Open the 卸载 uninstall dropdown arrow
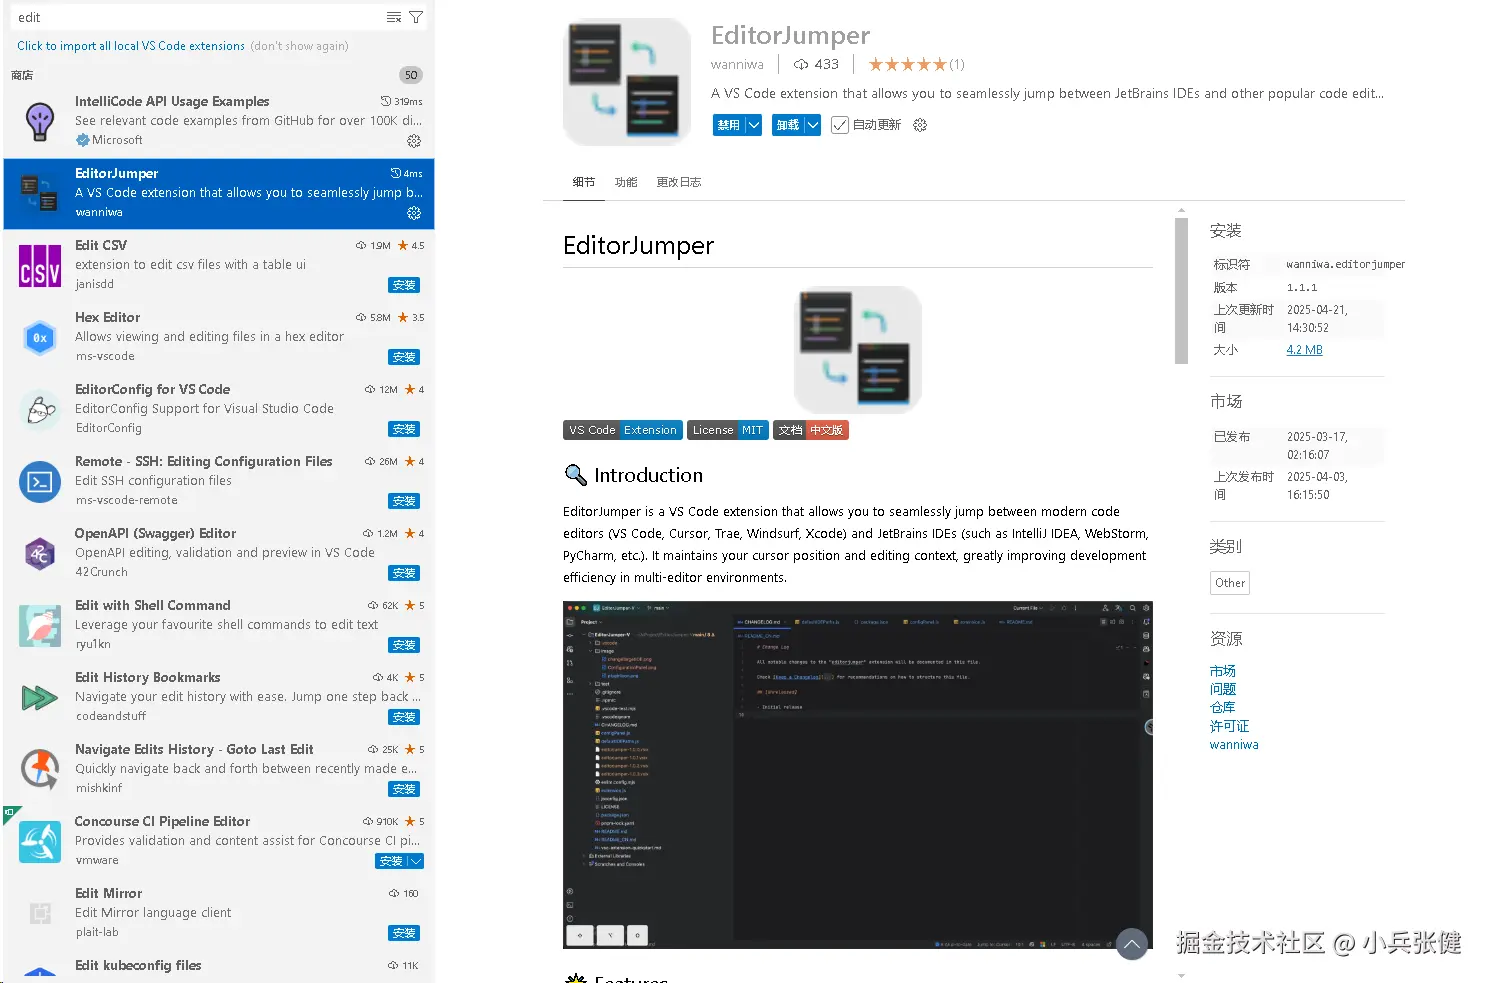This screenshot has height=983, width=1488. (813, 125)
